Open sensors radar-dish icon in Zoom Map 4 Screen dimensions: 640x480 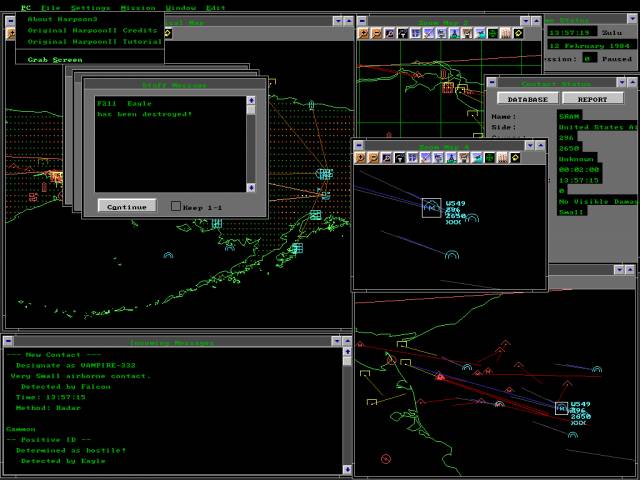[400, 158]
